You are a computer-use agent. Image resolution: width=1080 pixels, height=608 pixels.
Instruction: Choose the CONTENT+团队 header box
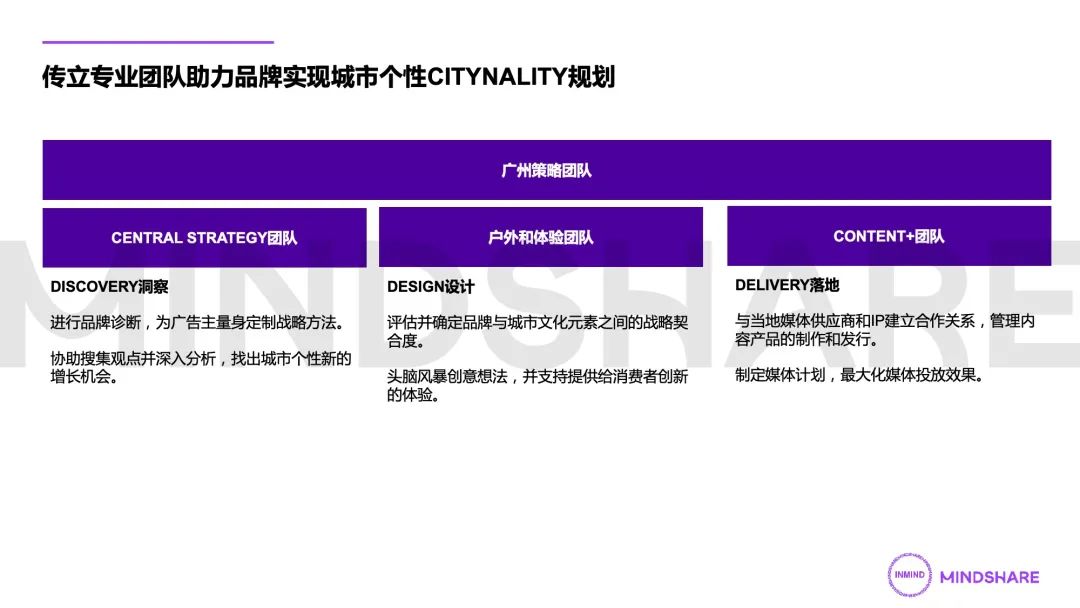pos(888,236)
